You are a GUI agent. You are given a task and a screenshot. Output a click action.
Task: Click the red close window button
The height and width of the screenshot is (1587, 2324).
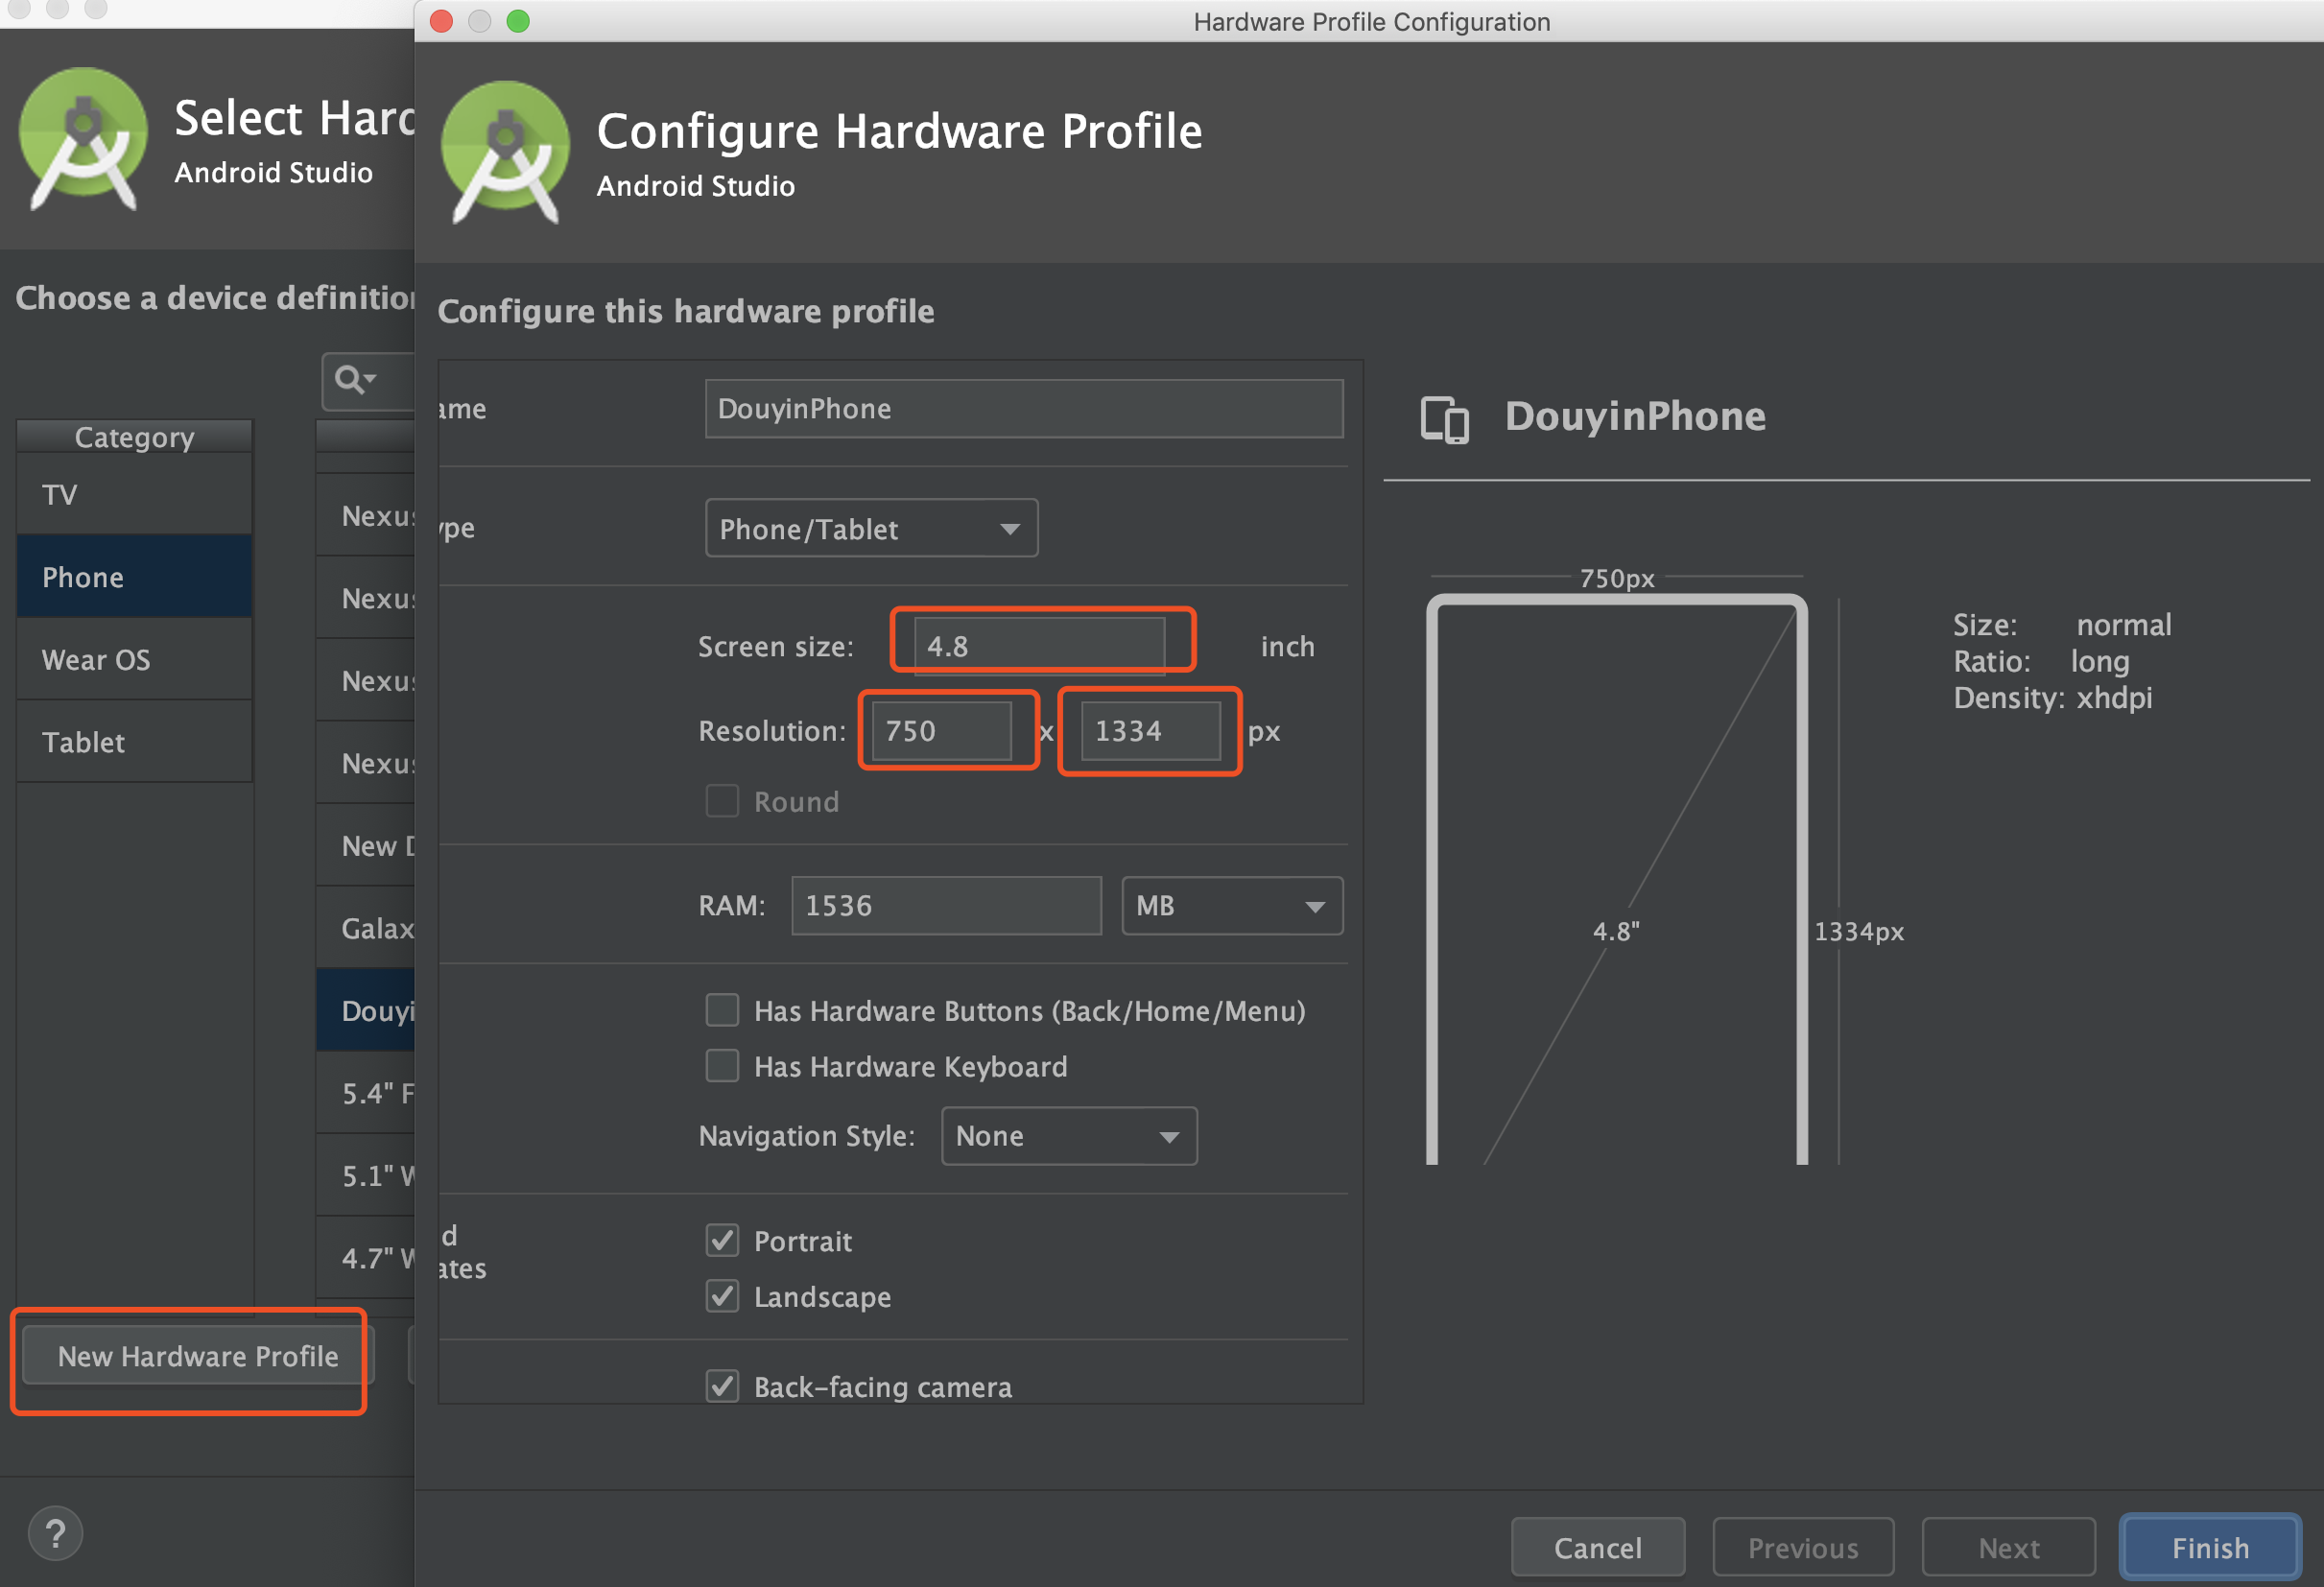(x=441, y=21)
